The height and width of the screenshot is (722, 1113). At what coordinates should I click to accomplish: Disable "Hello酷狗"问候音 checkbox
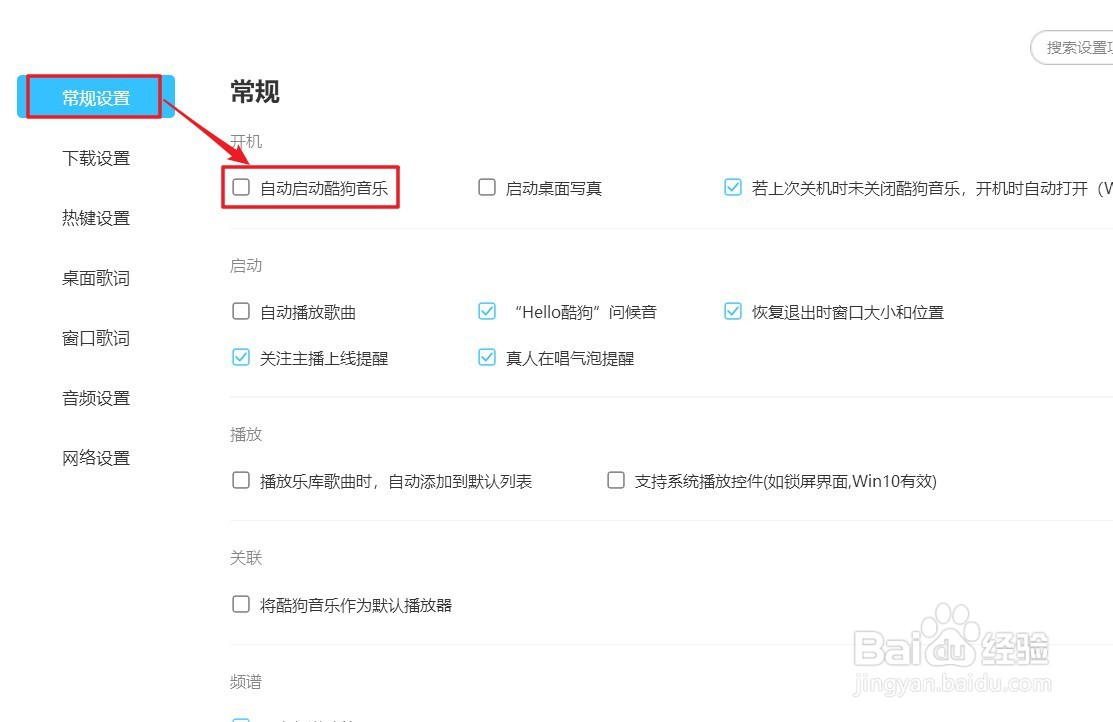487,312
